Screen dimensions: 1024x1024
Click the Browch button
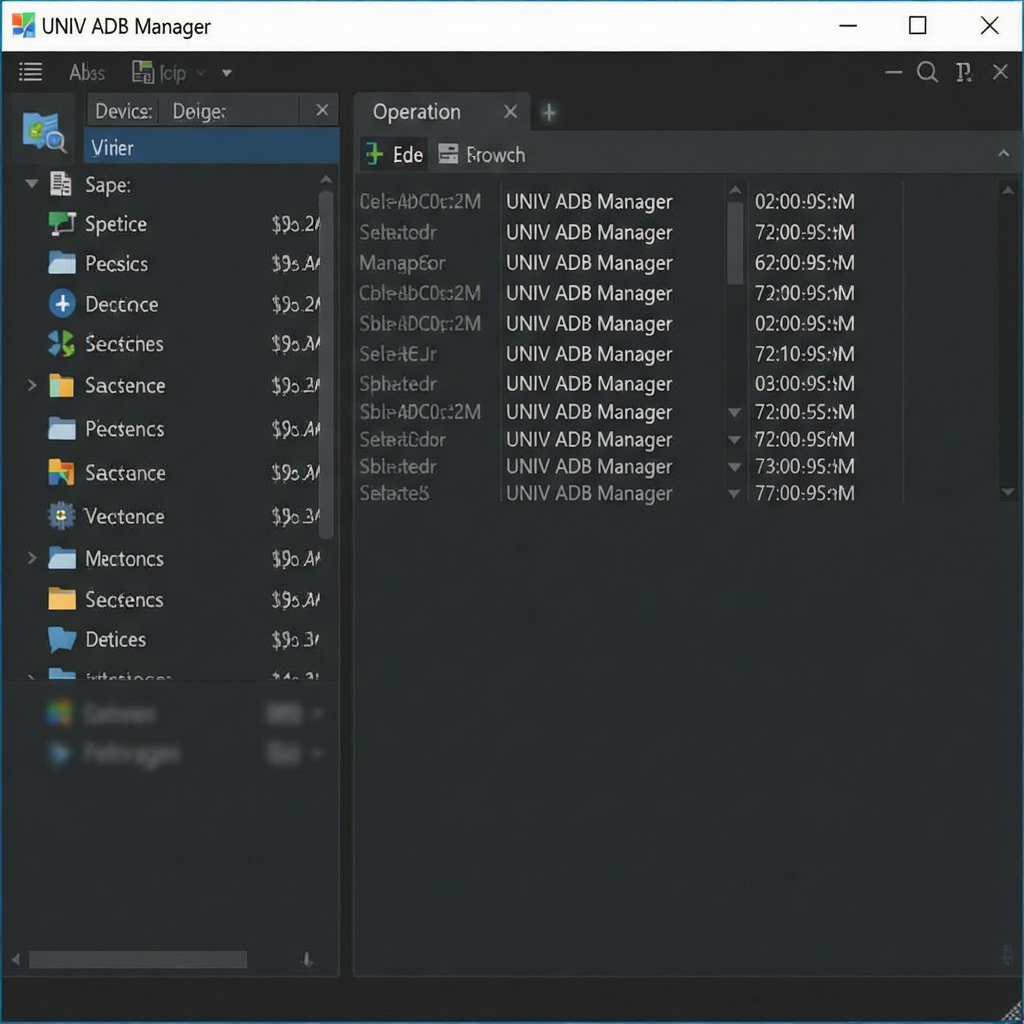coord(481,155)
